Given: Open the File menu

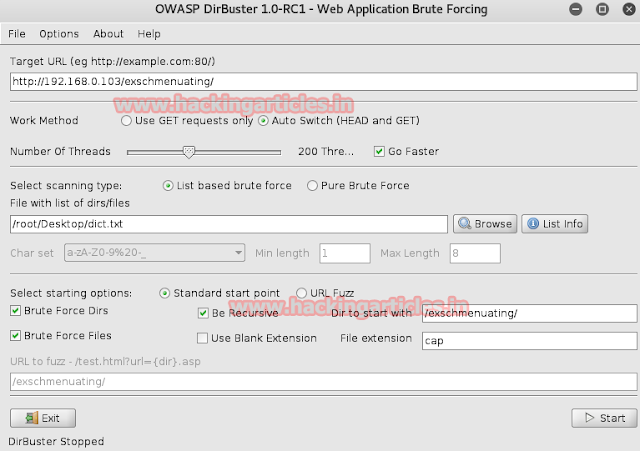Looking at the screenshot, I should [17, 34].
